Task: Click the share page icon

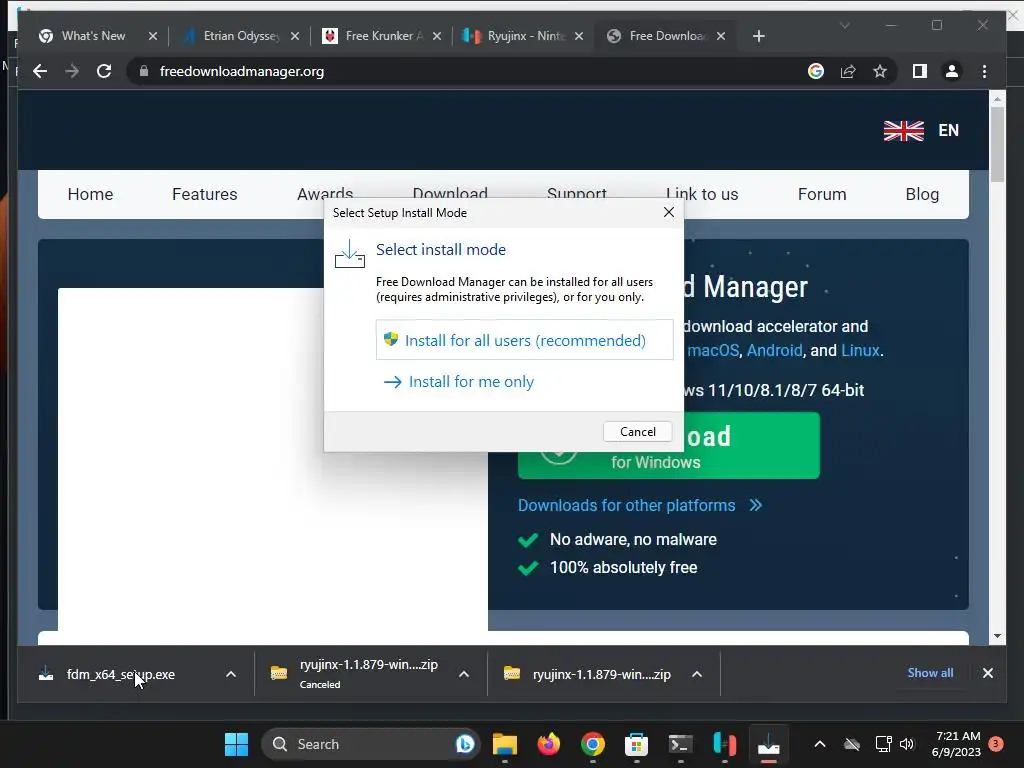Action: (x=848, y=71)
